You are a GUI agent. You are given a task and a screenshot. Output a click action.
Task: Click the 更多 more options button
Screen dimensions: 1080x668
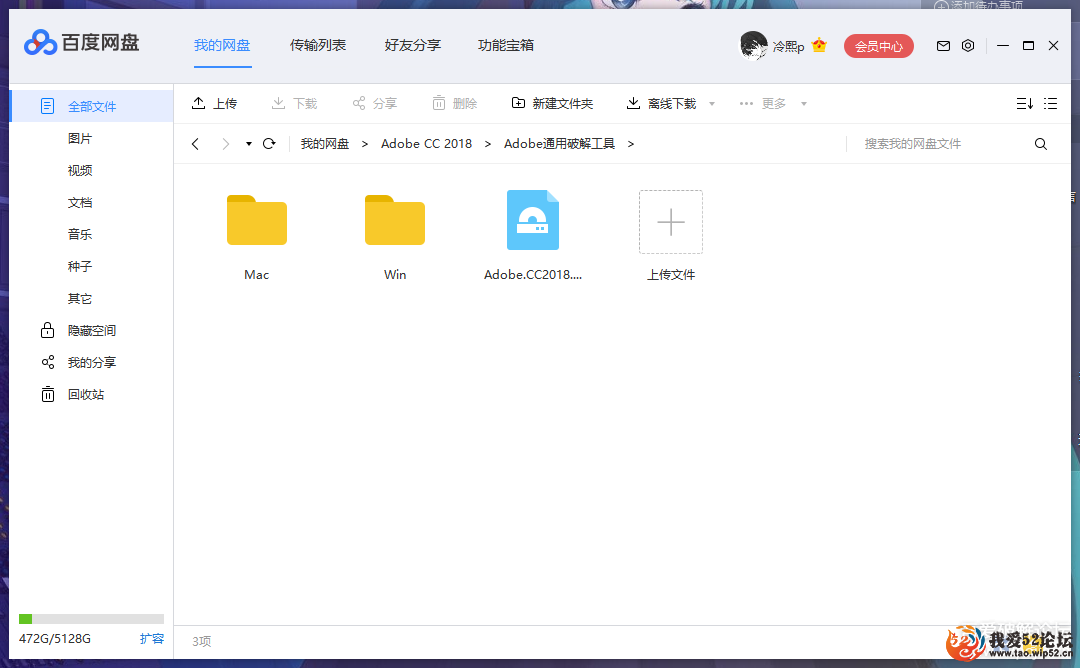coord(762,103)
